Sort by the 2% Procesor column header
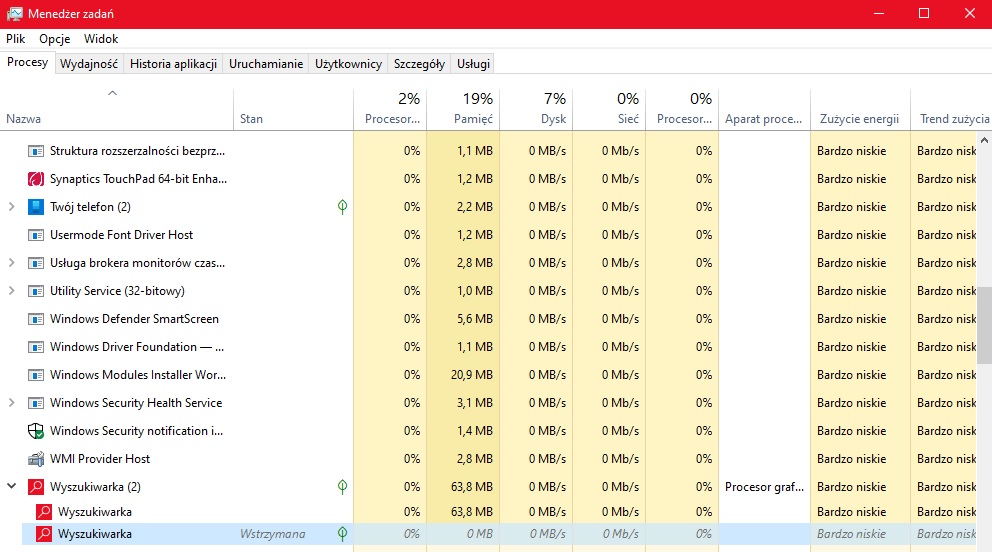Viewport: 992px width, 552px height. point(390,110)
